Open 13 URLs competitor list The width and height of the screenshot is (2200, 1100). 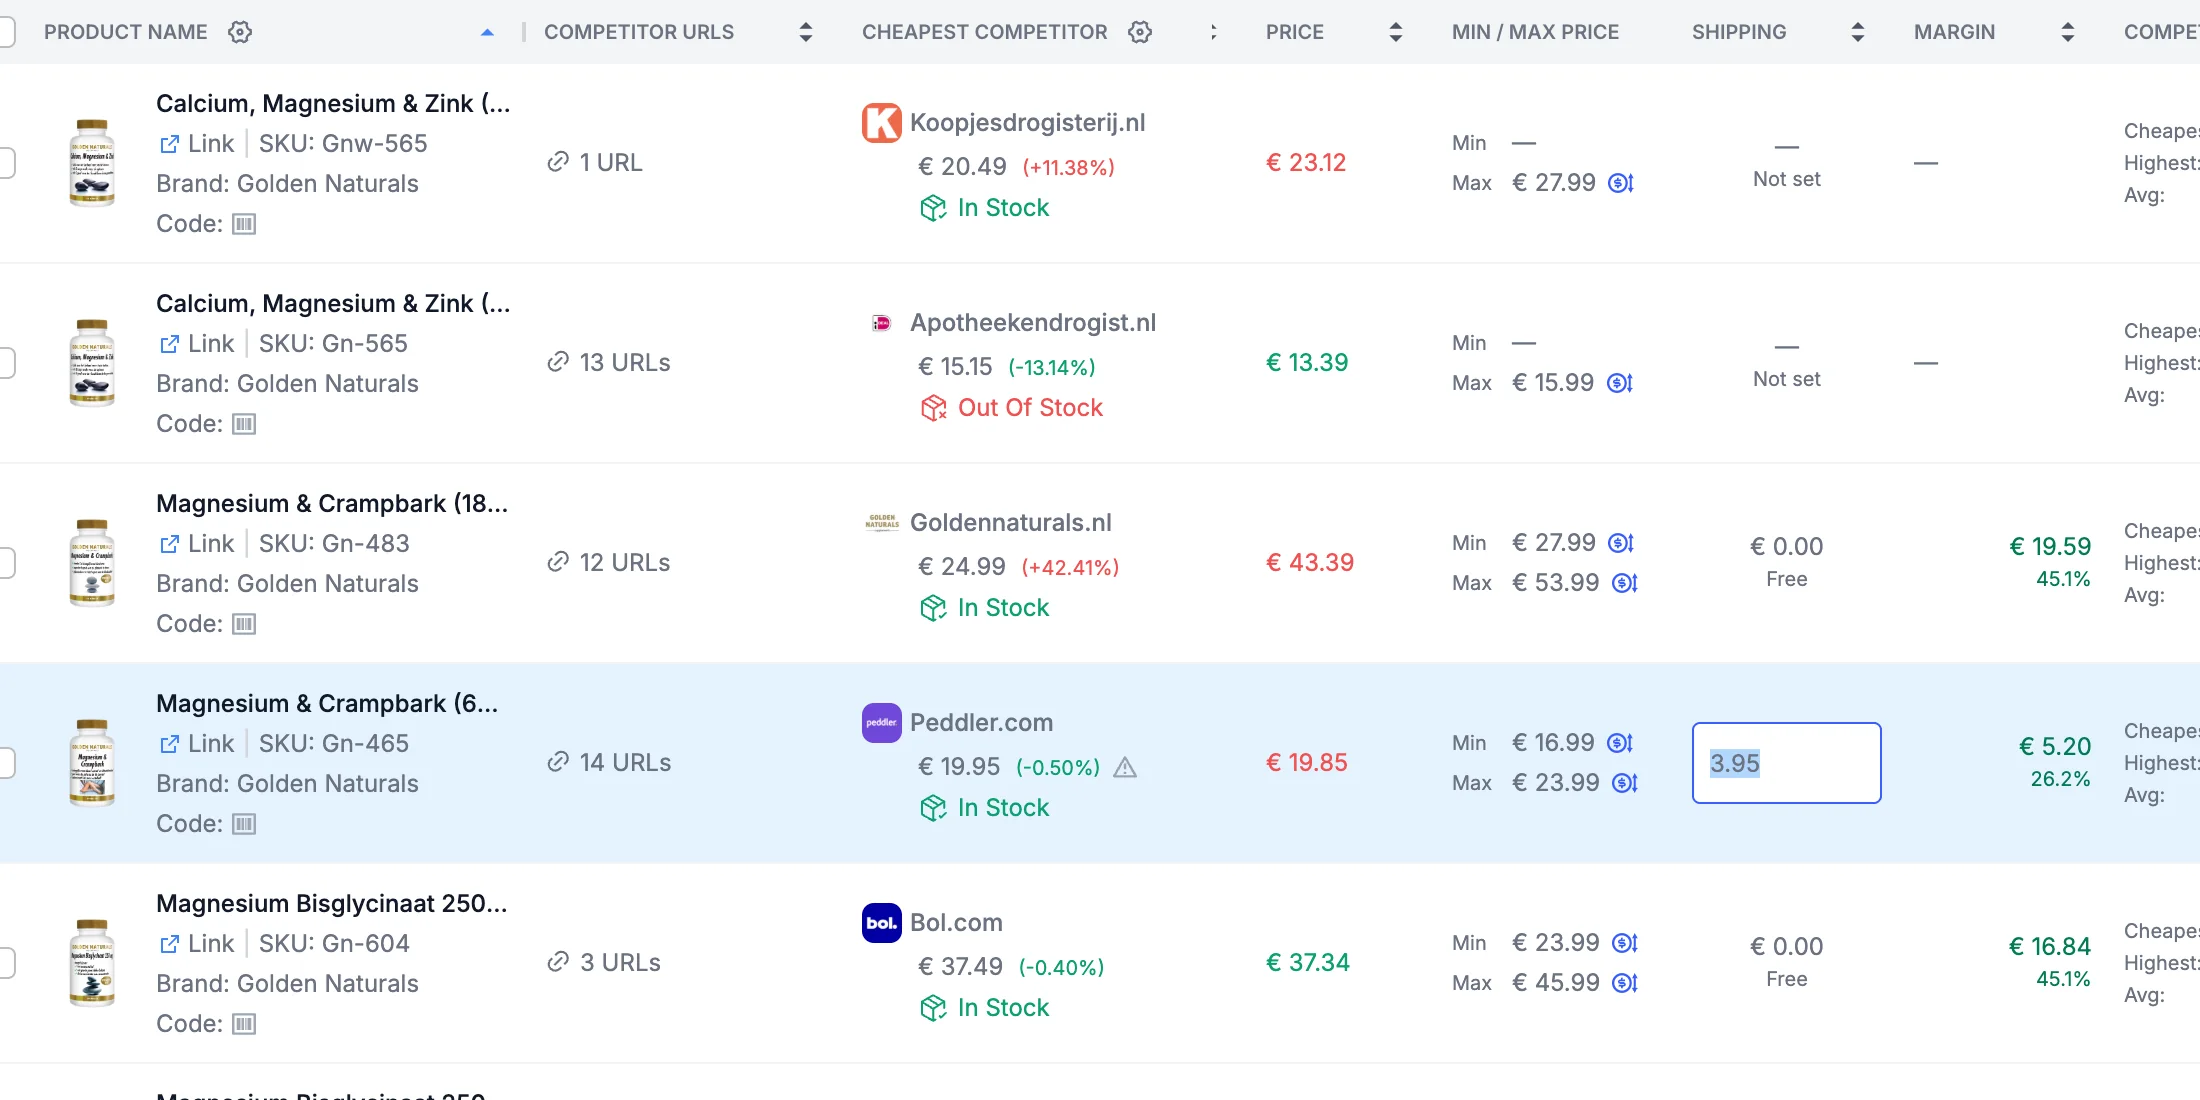tap(609, 362)
